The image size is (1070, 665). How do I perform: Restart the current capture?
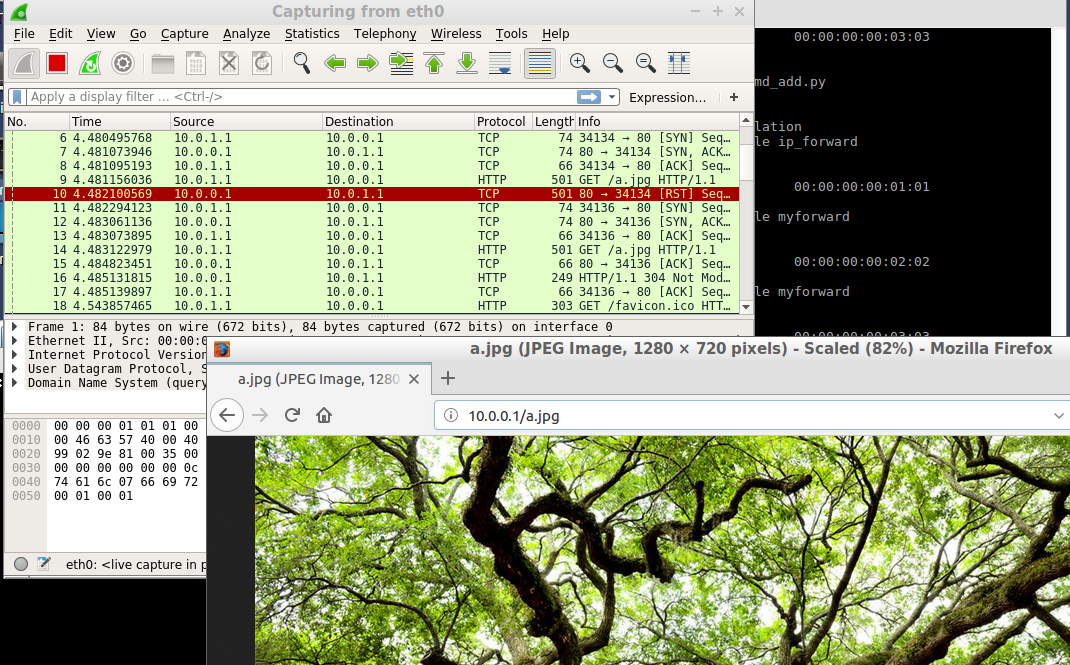click(90, 63)
